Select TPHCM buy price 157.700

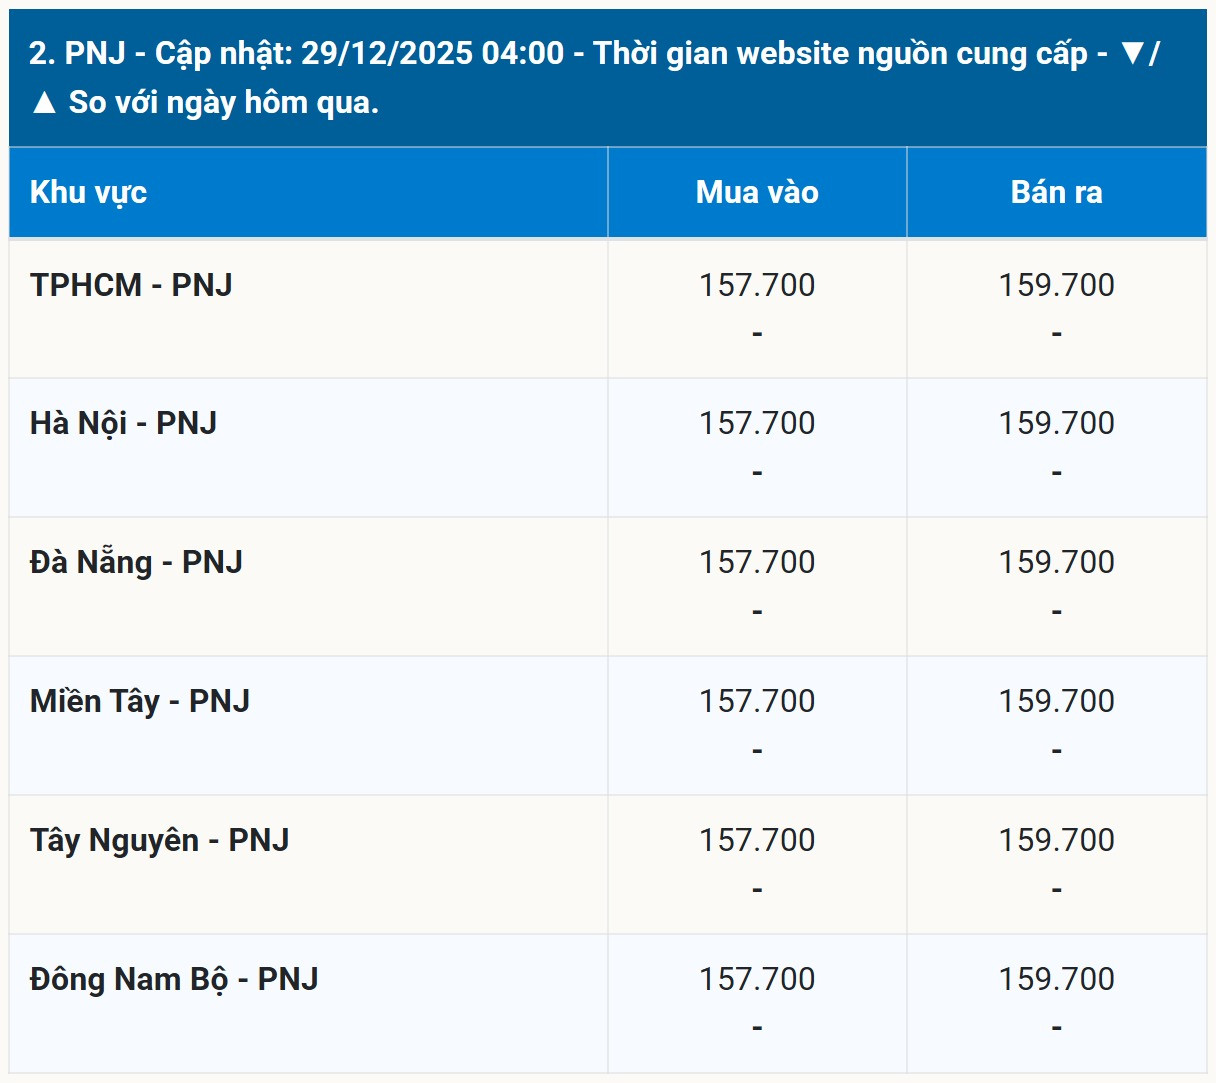click(x=757, y=285)
